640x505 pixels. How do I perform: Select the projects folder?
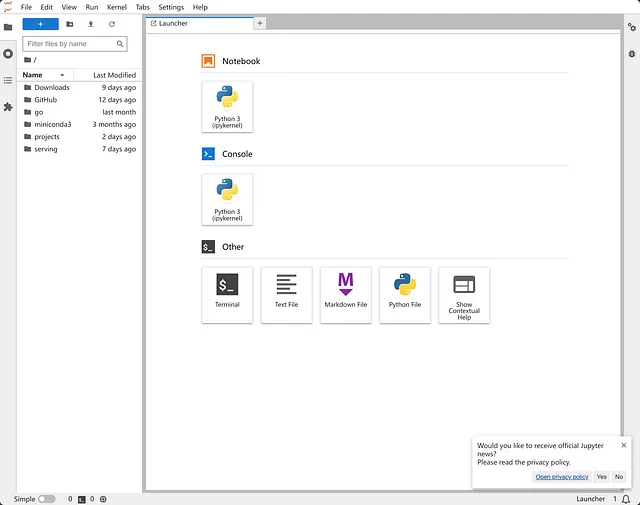point(80,136)
